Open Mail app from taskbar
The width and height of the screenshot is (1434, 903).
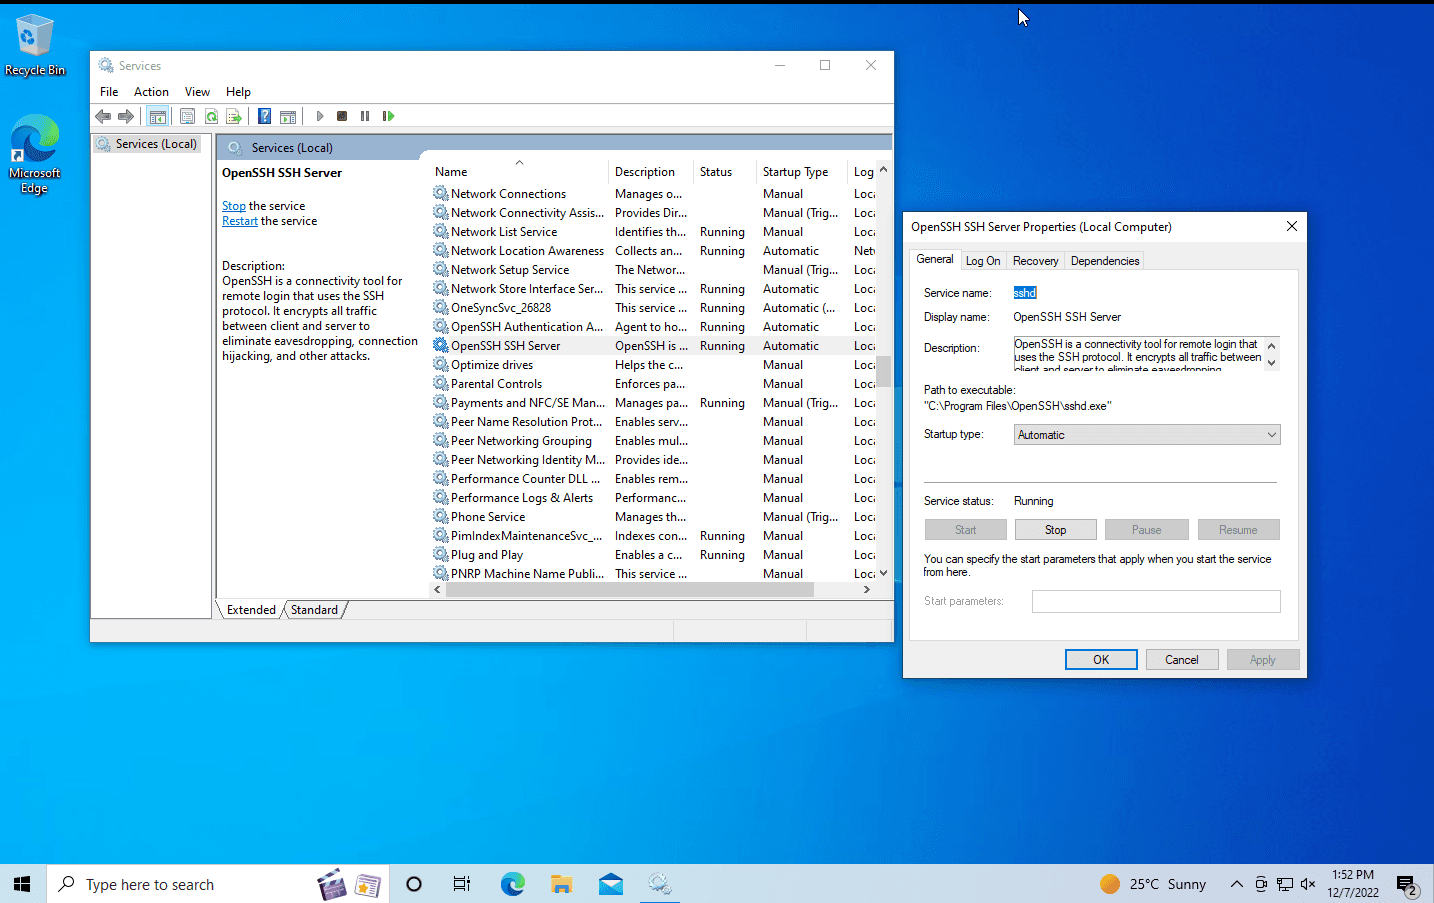tap(611, 884)
